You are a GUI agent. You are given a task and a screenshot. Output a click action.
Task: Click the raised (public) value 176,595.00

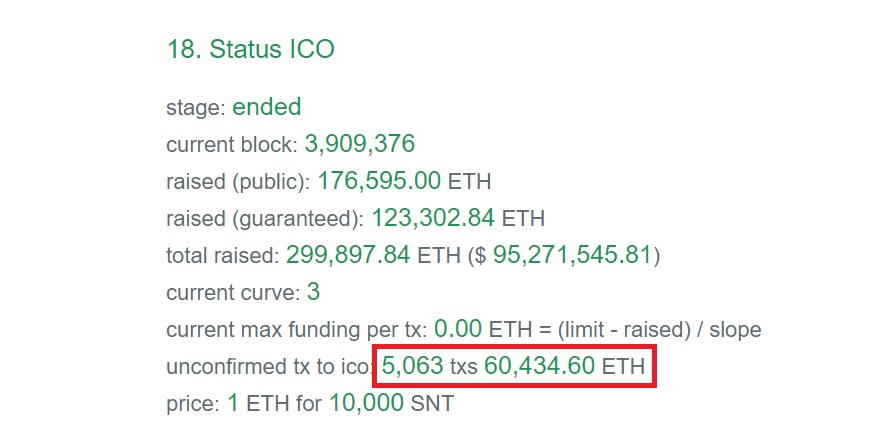coord(379,181)
